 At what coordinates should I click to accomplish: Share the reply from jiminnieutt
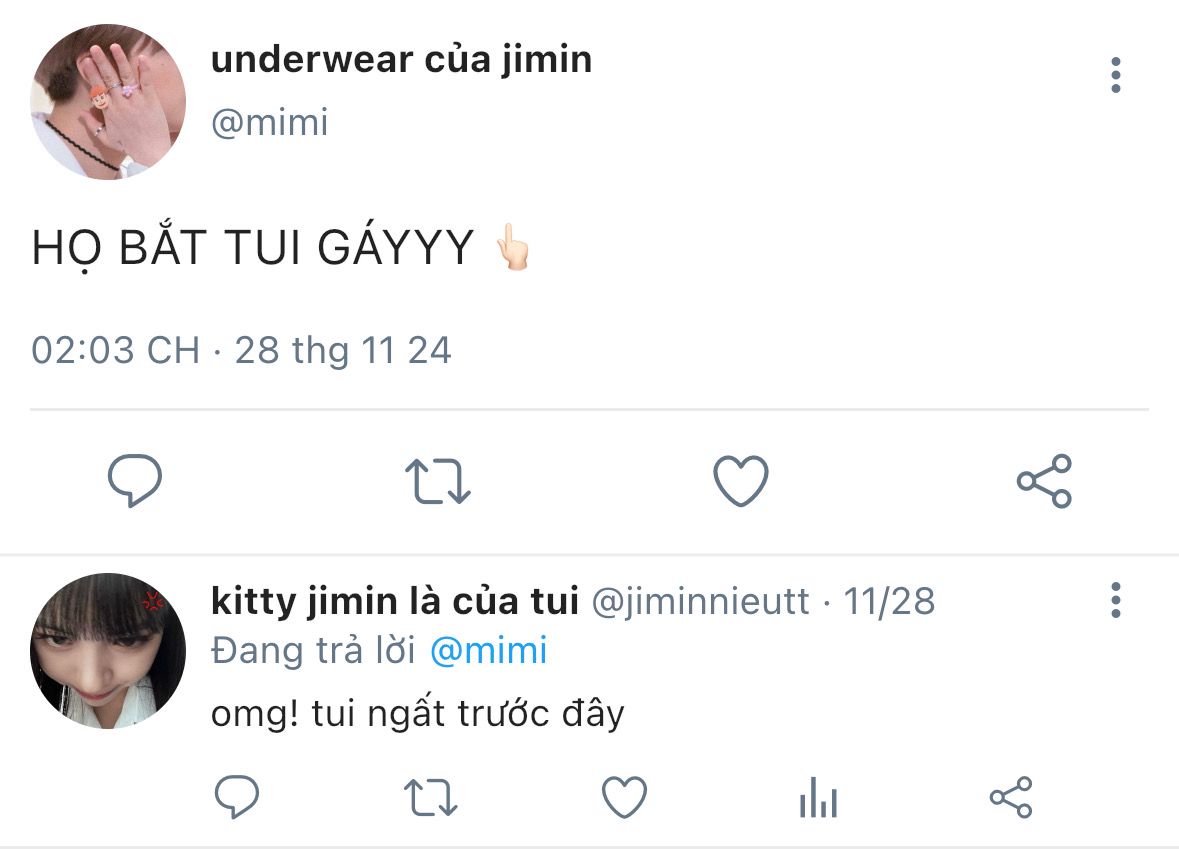coord(1010,798)
